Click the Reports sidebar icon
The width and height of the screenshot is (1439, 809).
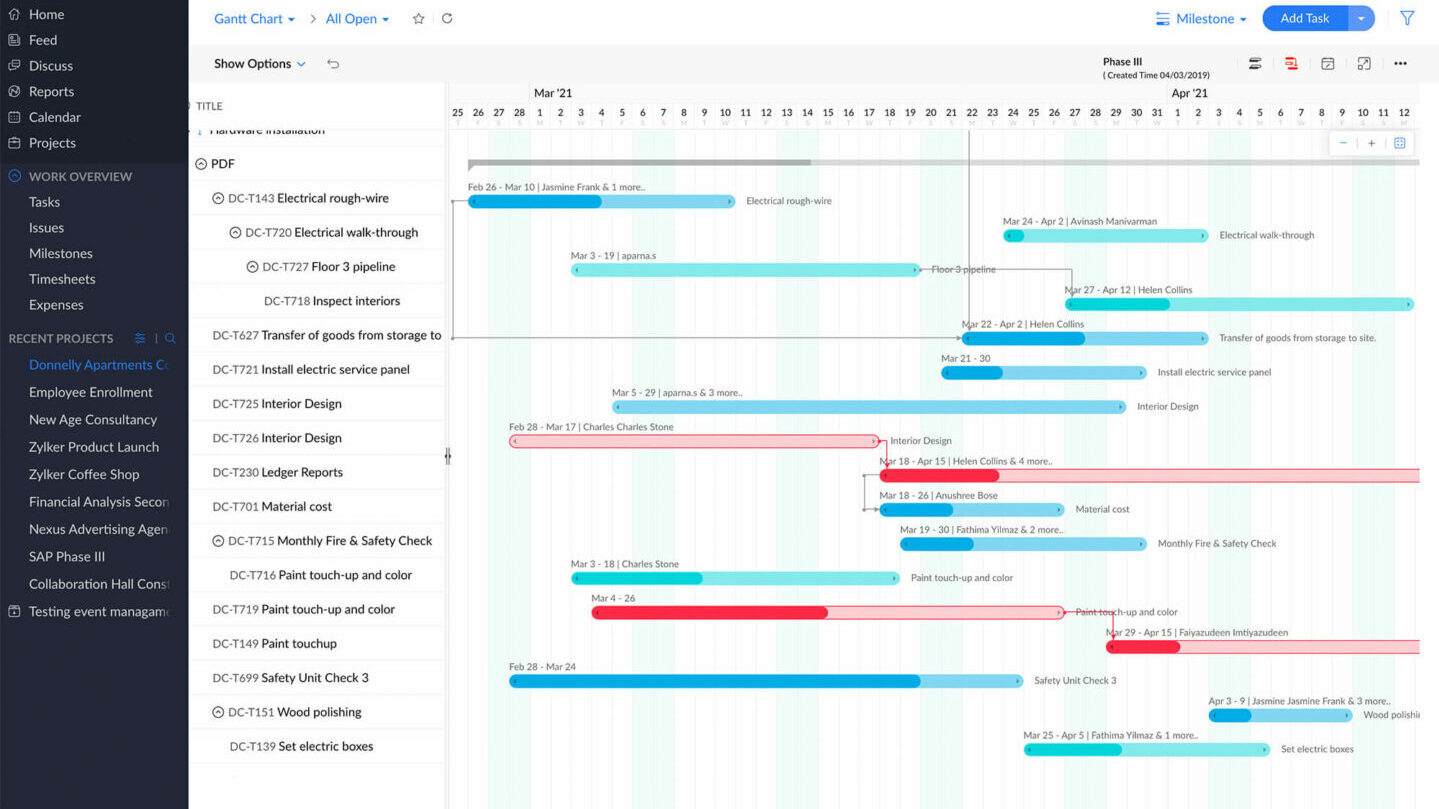(x=14, y=92)
